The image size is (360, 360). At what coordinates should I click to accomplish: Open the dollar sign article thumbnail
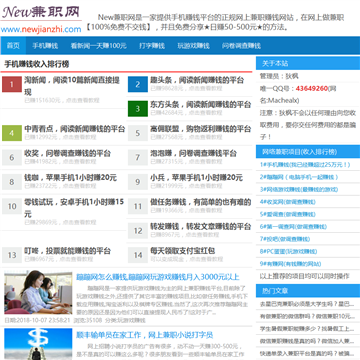coord(38,344)
